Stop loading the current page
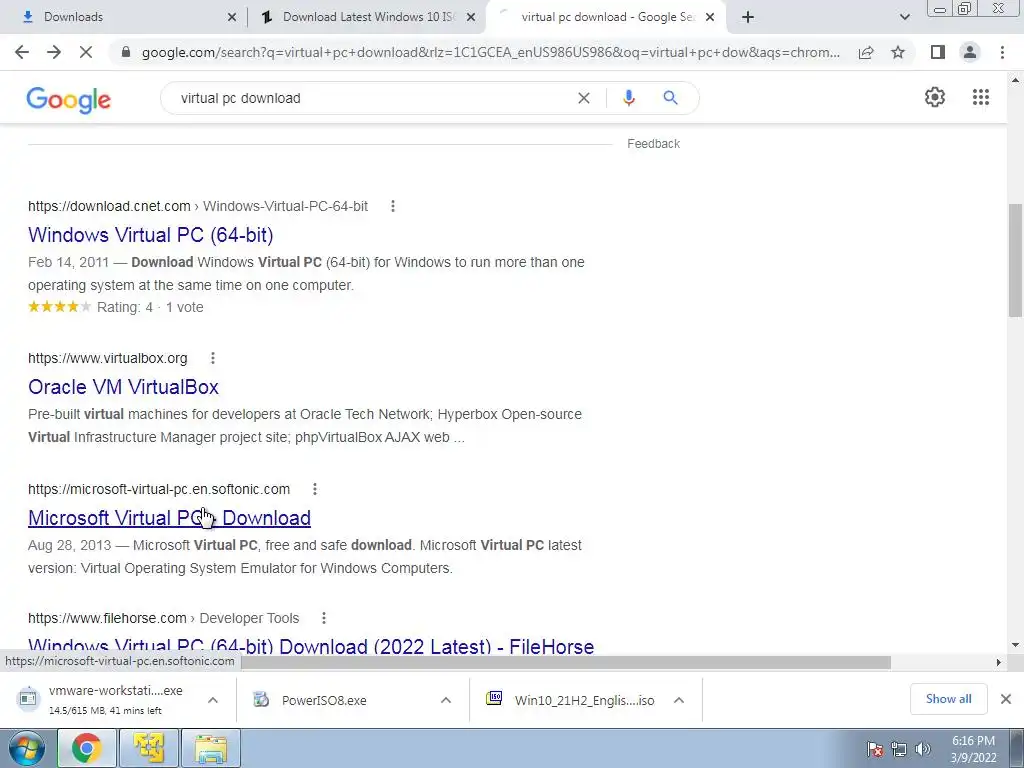The image size is (1024, 768). click(86, 52)
